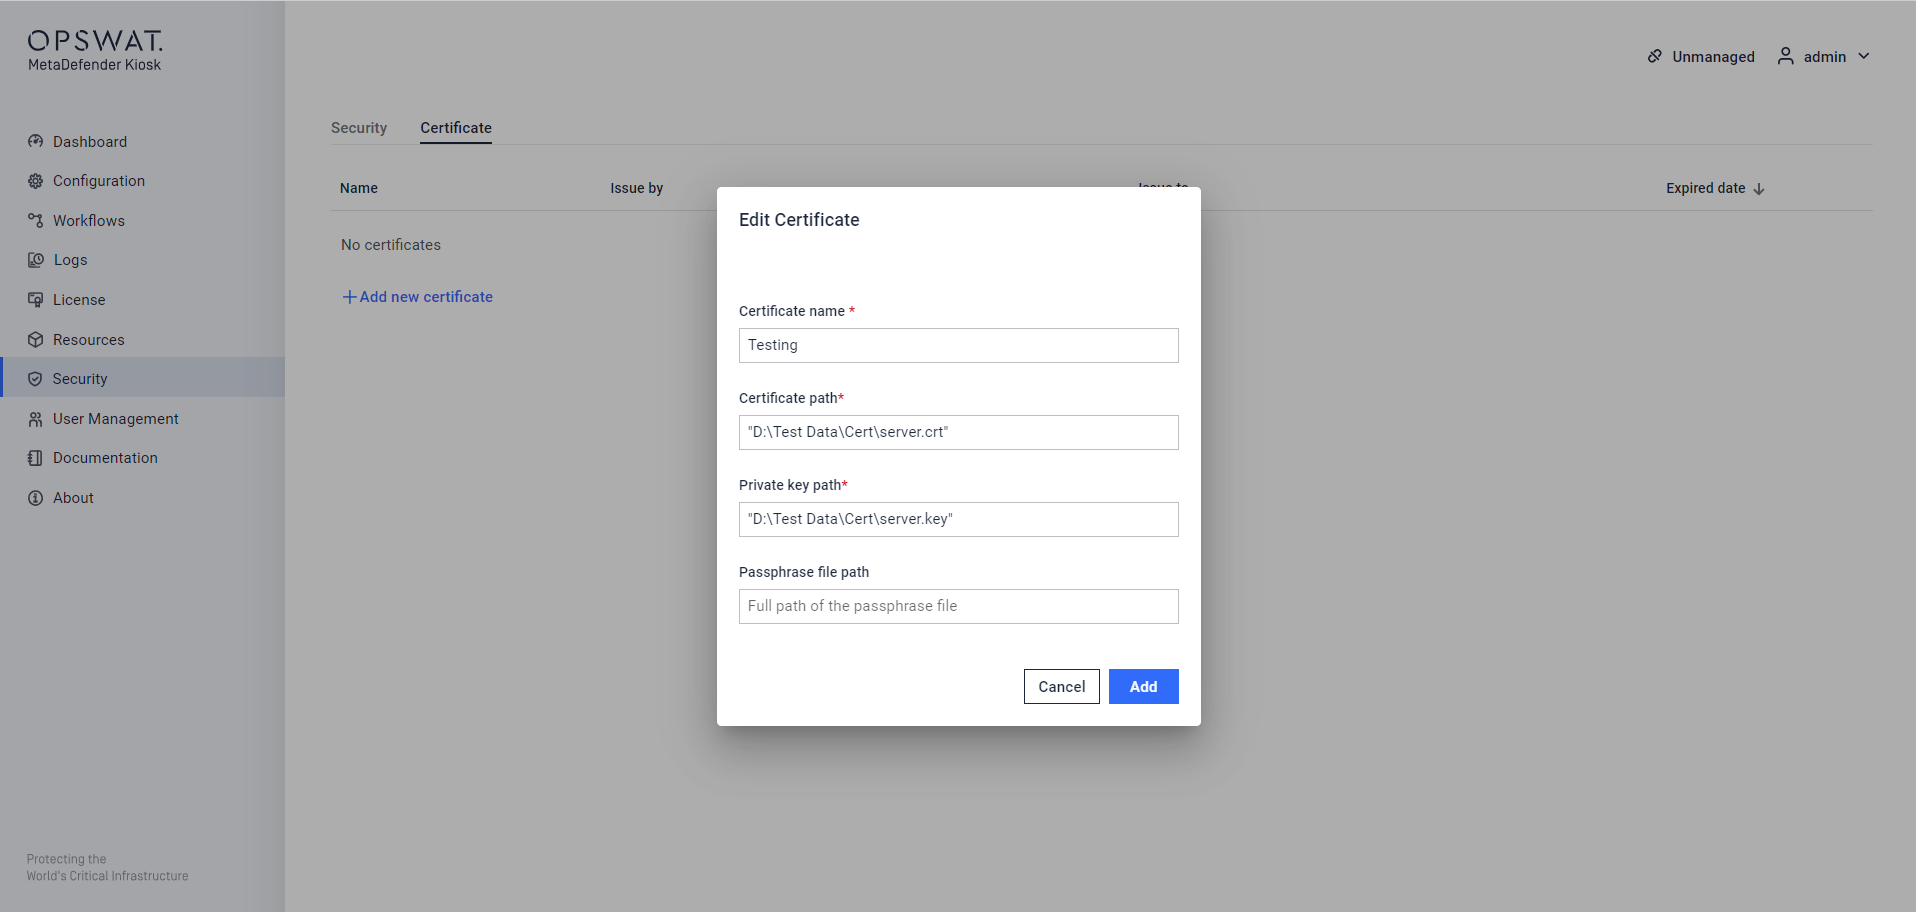This screenshot has width=1916, height=912.
Task: Click the Unmanaged link icon
Action: pyautogui.click(x=1655, y=56)
